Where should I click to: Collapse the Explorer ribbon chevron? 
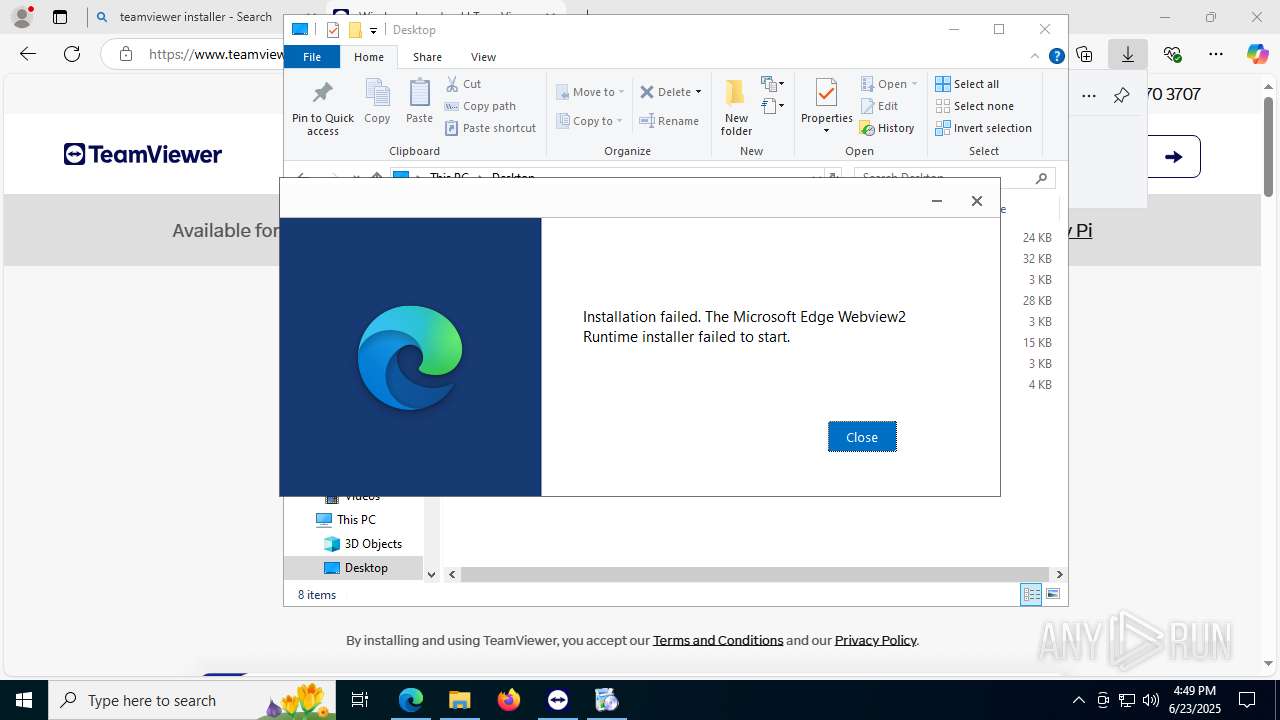tap(1035, 57)
